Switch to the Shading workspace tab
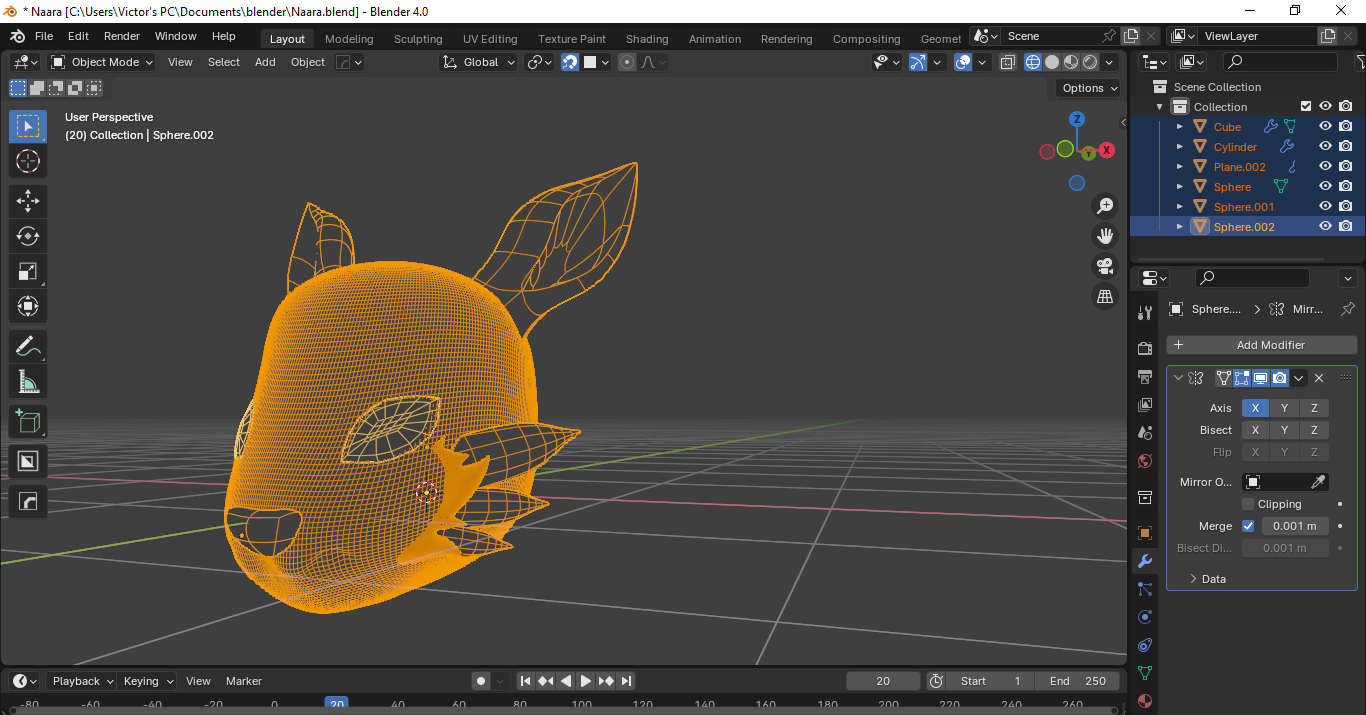Image resolution: width=1366 pixels, height=715 pixels. coord(647,39)
